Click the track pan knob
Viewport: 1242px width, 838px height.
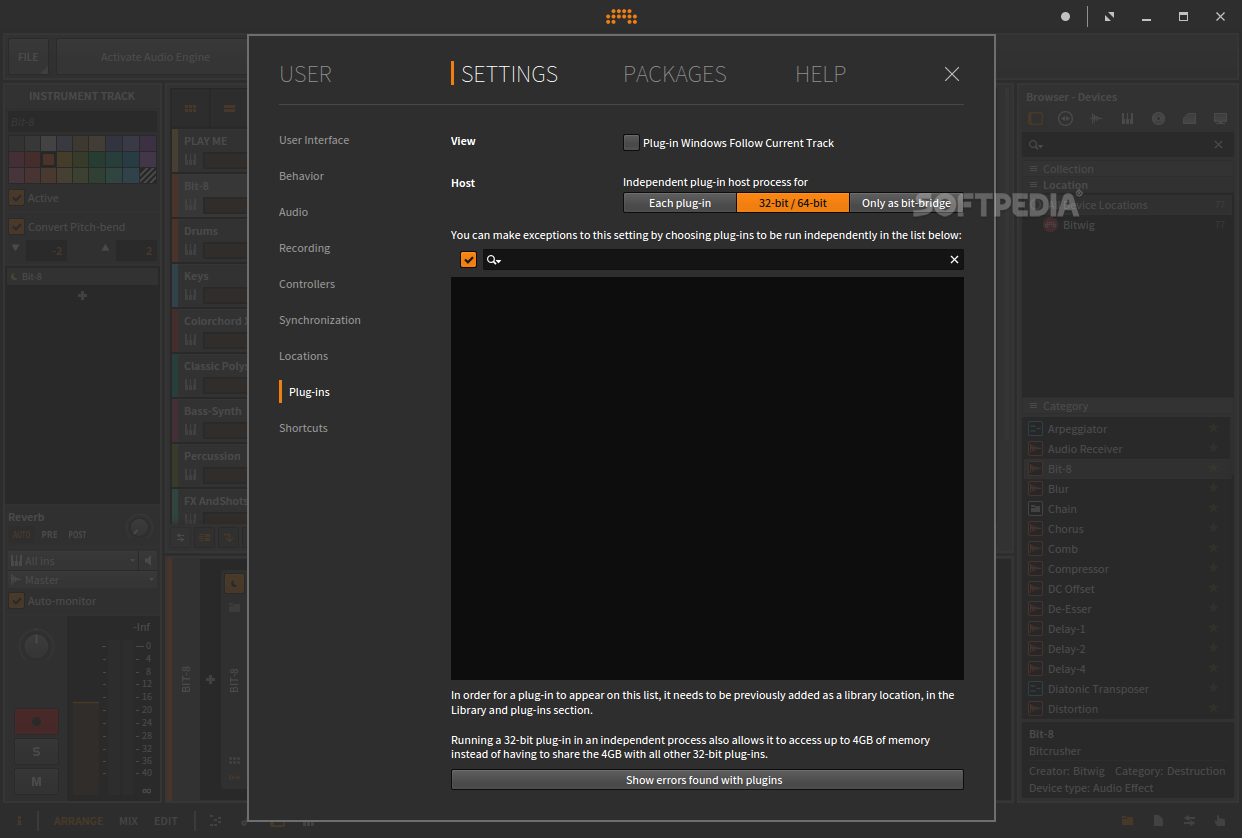click(x=36, y=646)
